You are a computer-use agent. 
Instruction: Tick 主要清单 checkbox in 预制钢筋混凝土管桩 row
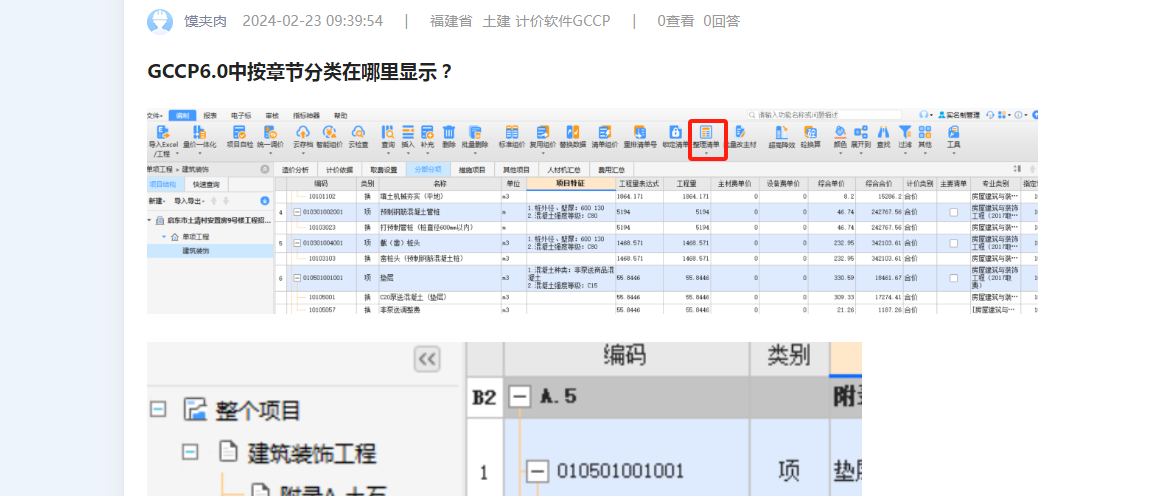(x=953, y=213)
